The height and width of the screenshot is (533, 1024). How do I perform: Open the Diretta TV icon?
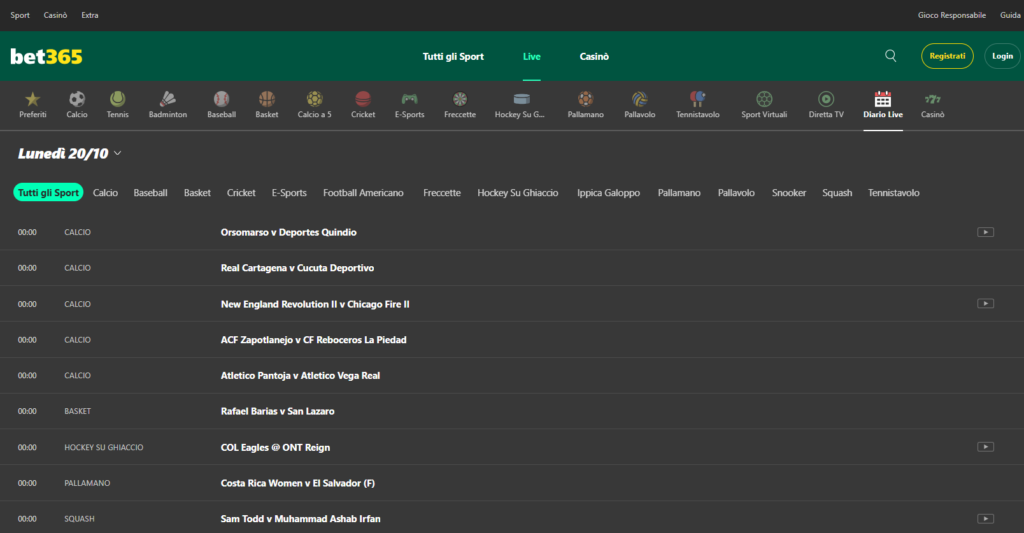825,99
